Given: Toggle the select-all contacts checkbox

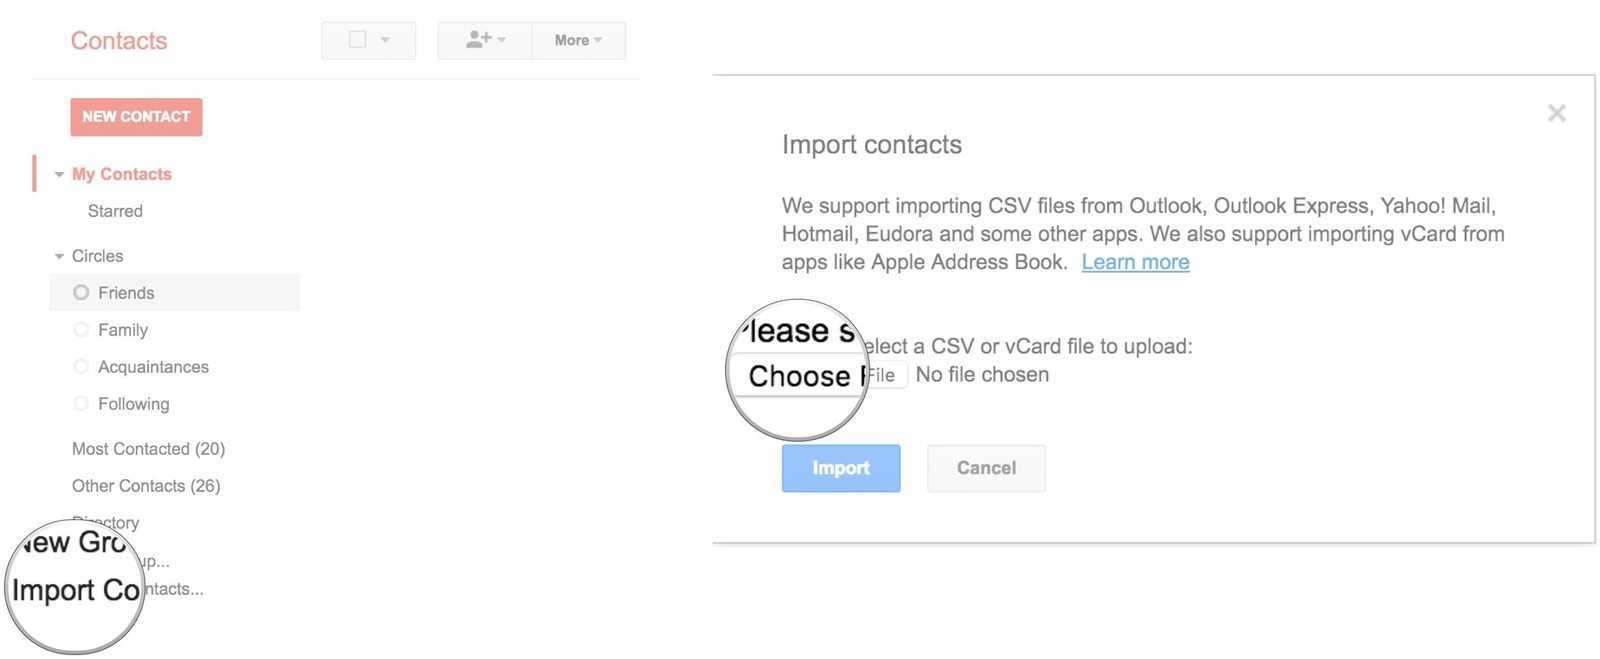Looking at the screenshot, I should pos(357,40).
